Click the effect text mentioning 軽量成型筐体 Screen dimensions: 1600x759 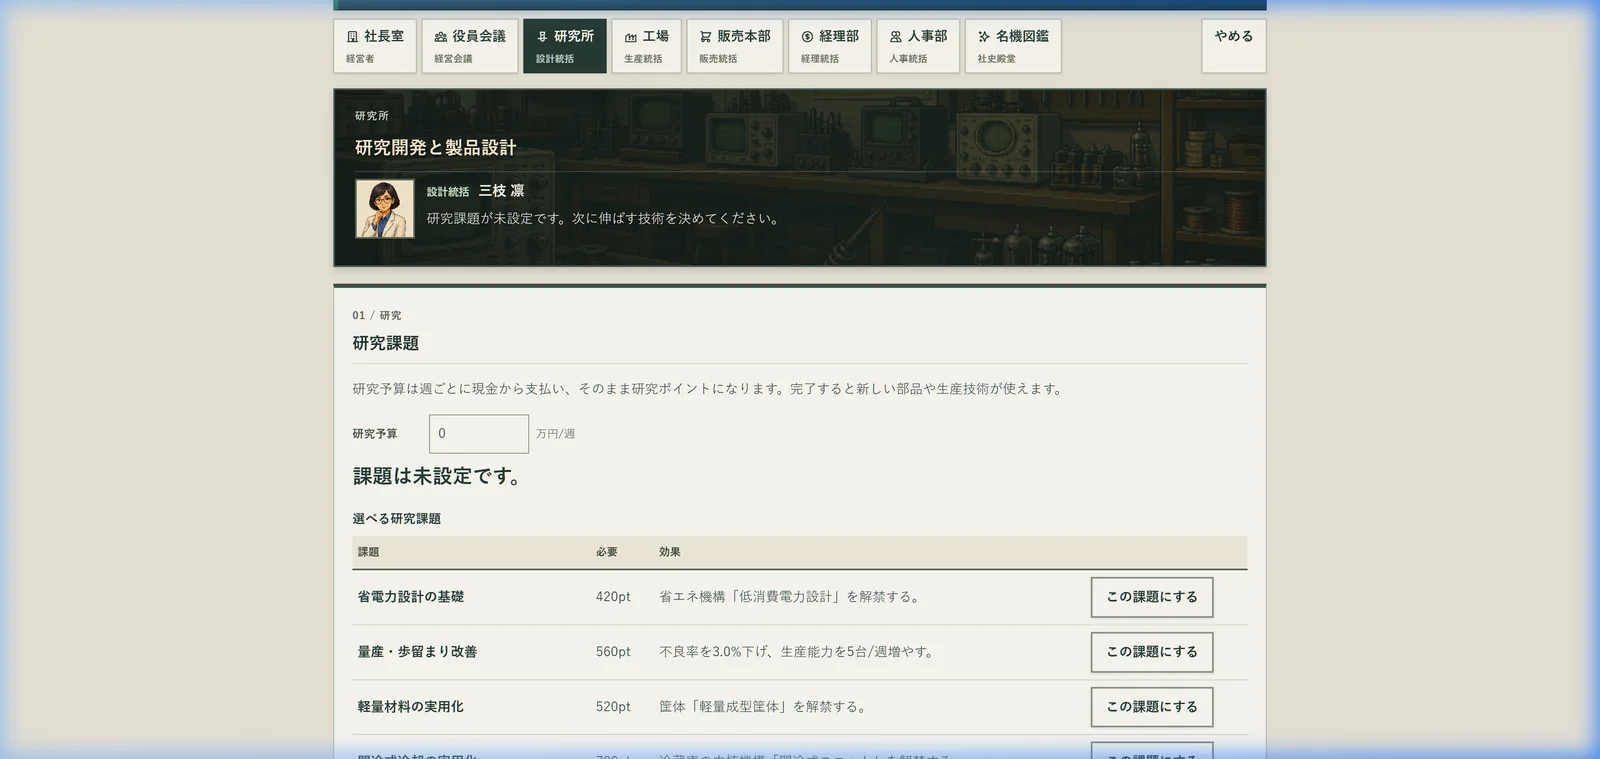[765, 707]
